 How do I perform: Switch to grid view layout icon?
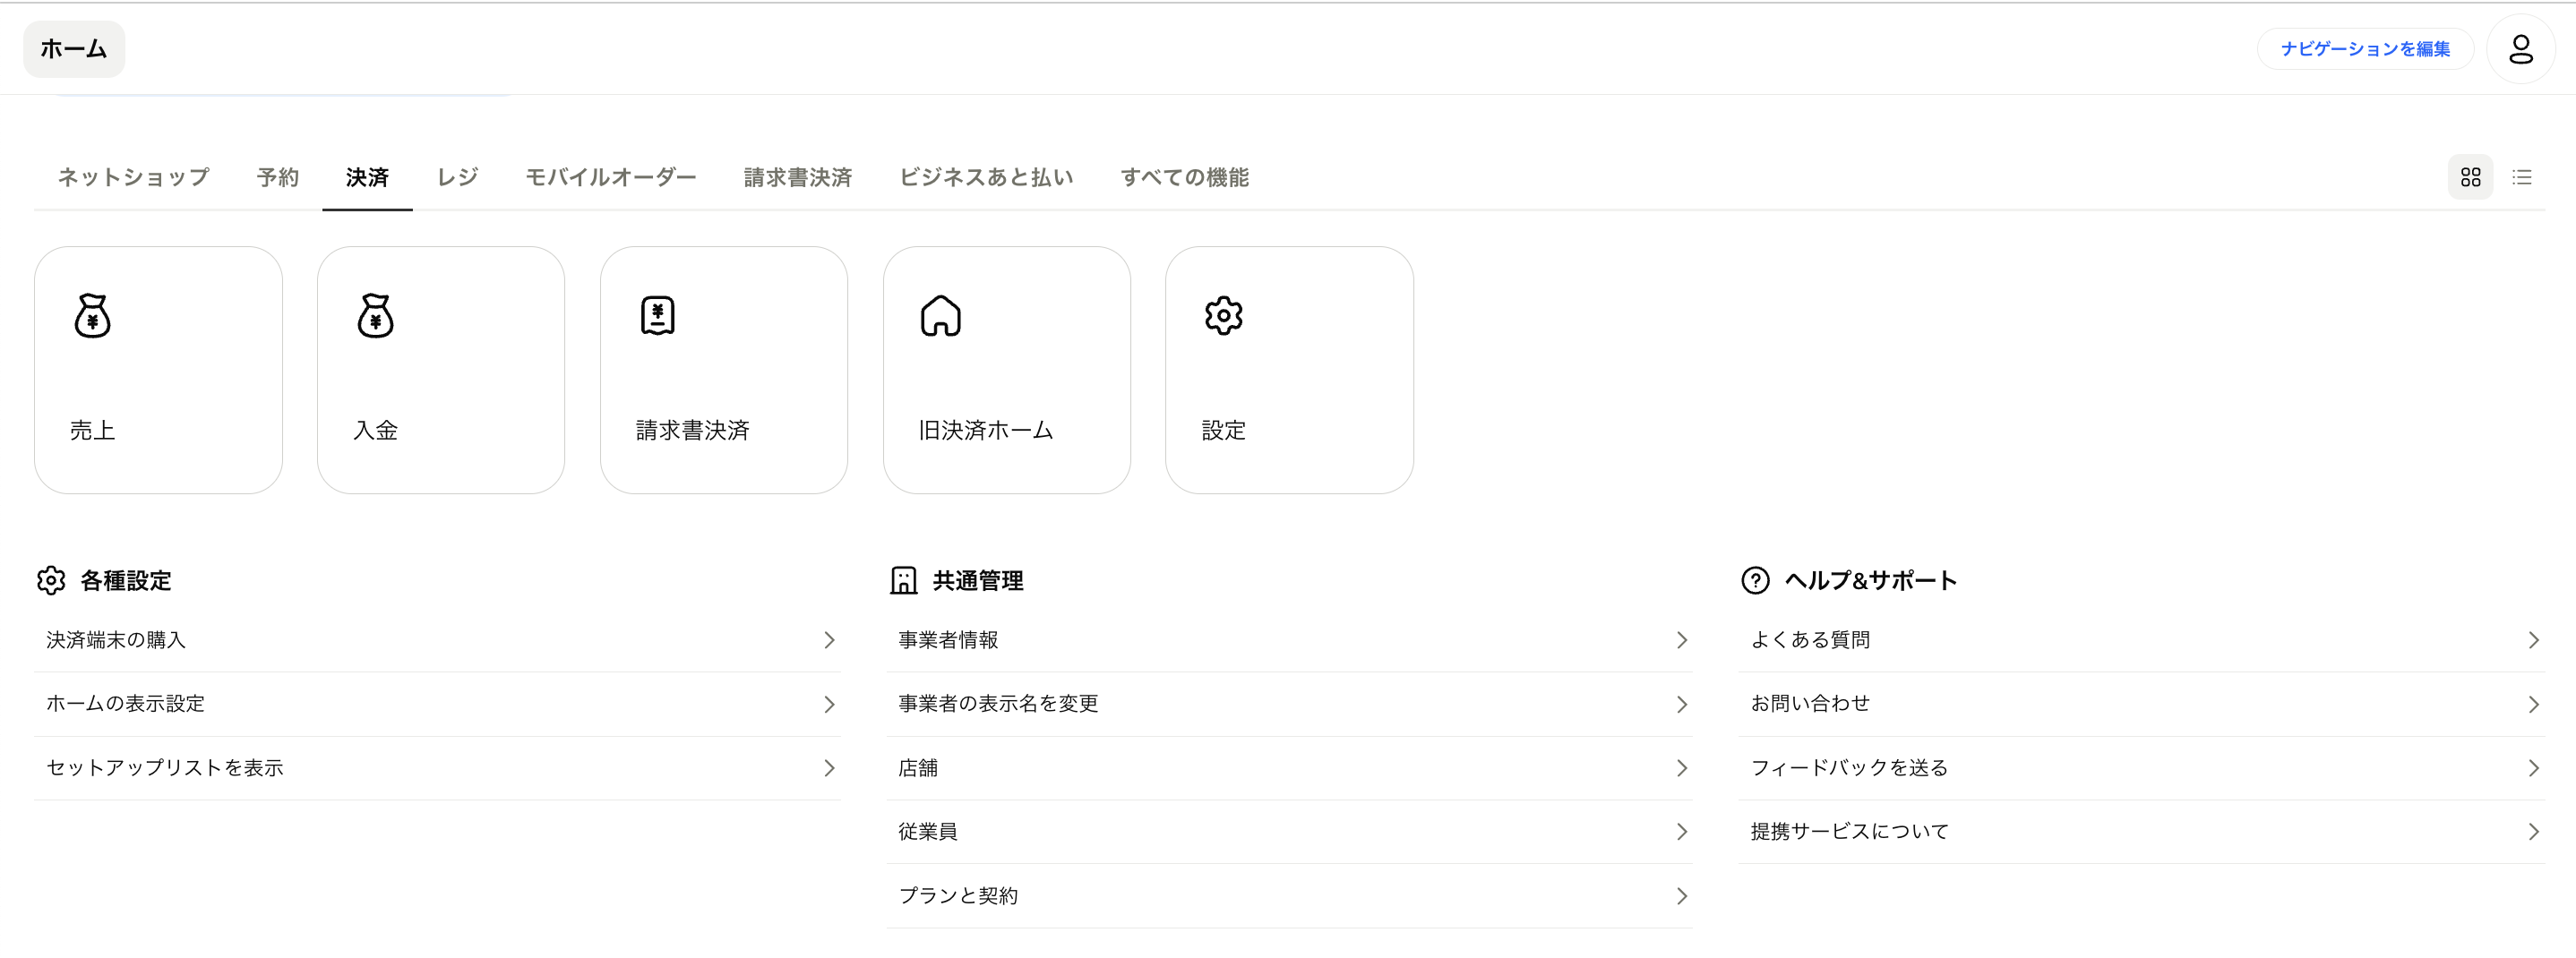pyautogui.click(x=2471, y=177)
